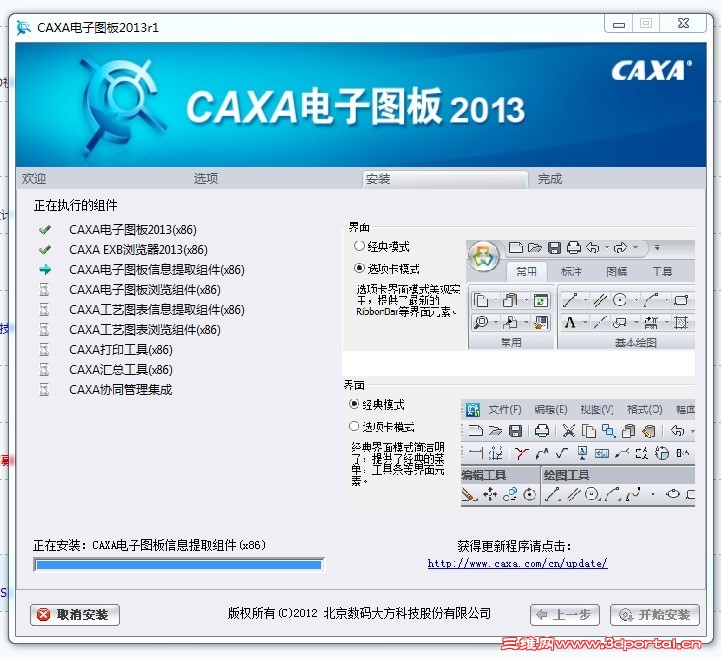Click the 取消安装 button
The width and height of the screenshot is (721, 657).
pos(75,615)
